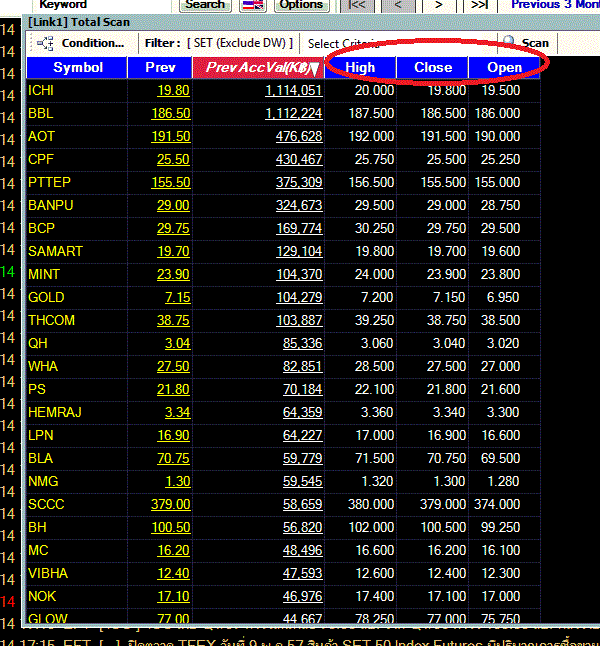The image size is (600, 646).
Task: Click the BANPU close value 29.000
Action: coord(446,206)
